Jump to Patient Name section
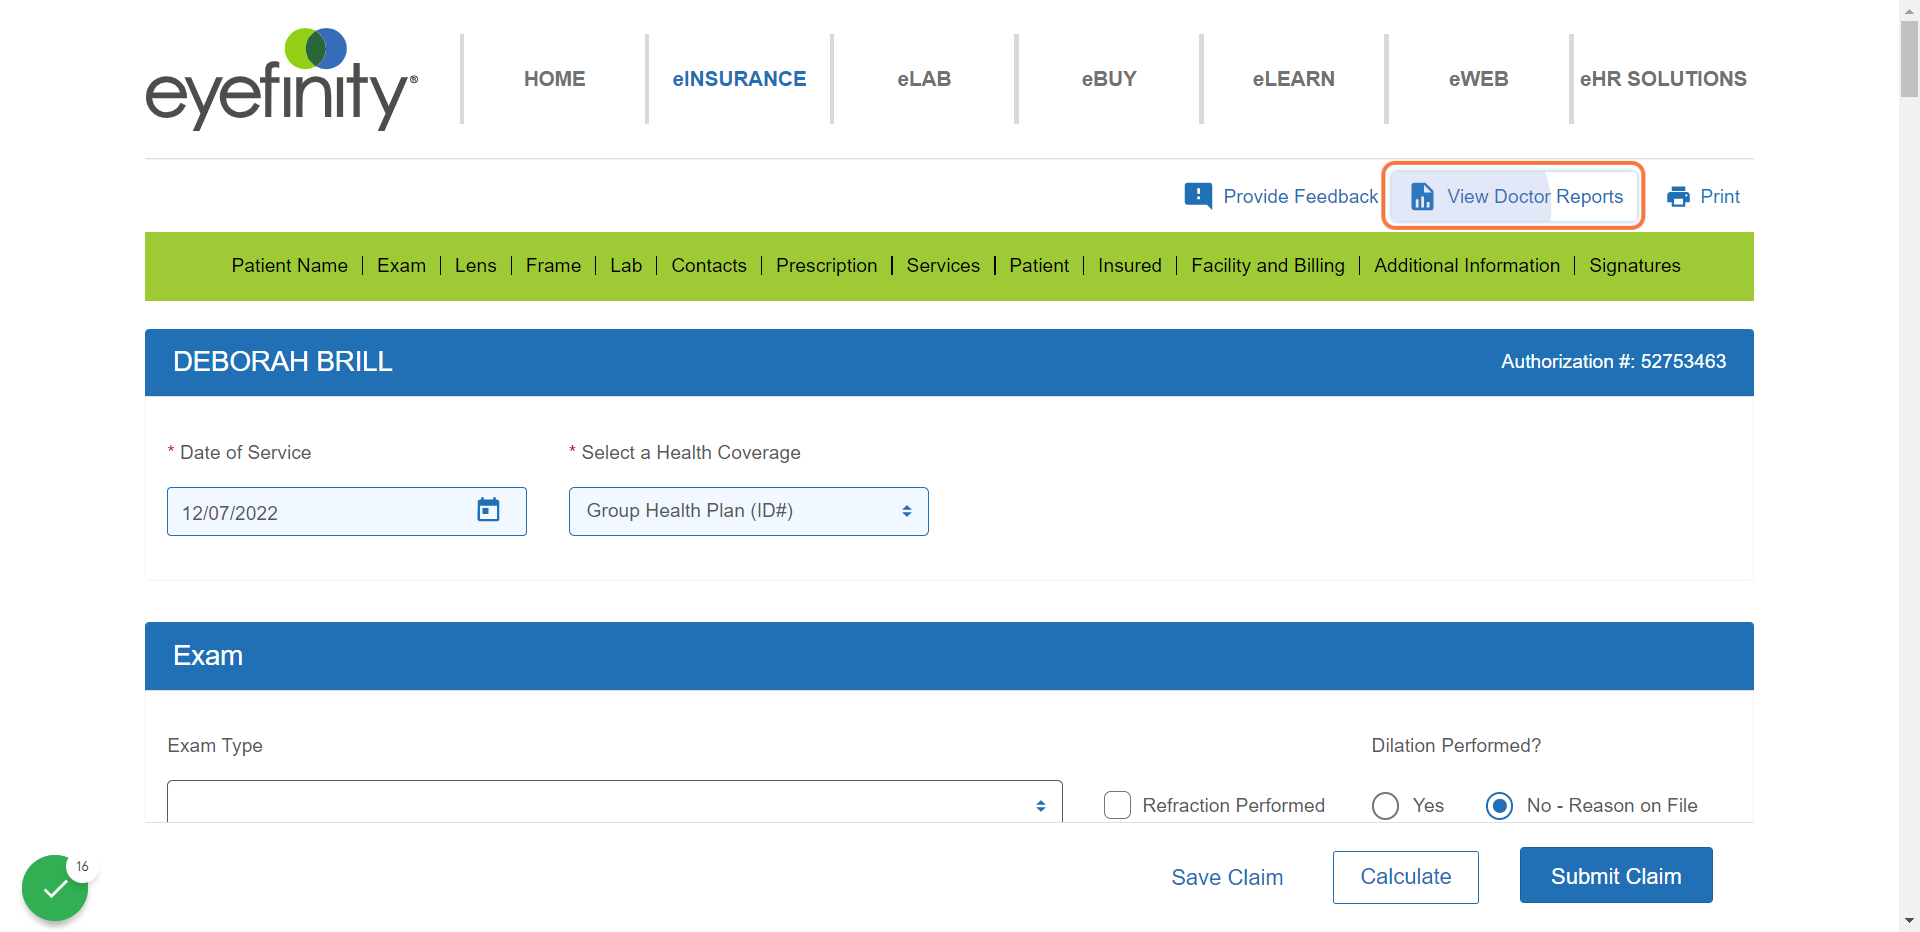Viewport: 1920px width, 932px height. pos(289,265)
